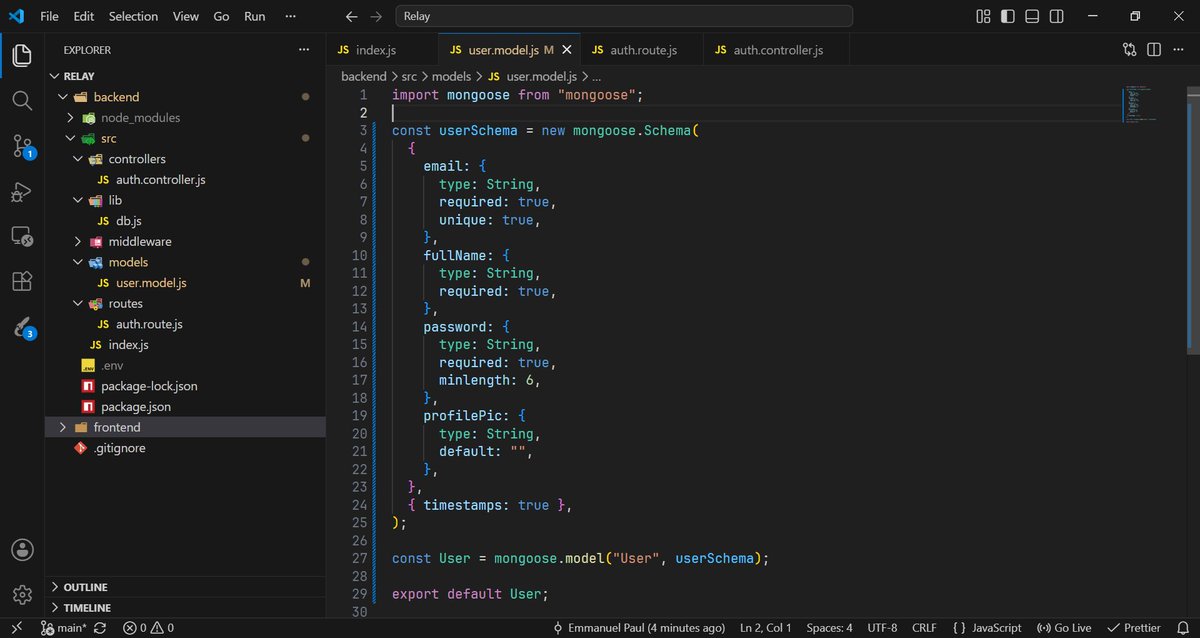Collapse the models folder
1200x638 pixels.
pos(185,262)
